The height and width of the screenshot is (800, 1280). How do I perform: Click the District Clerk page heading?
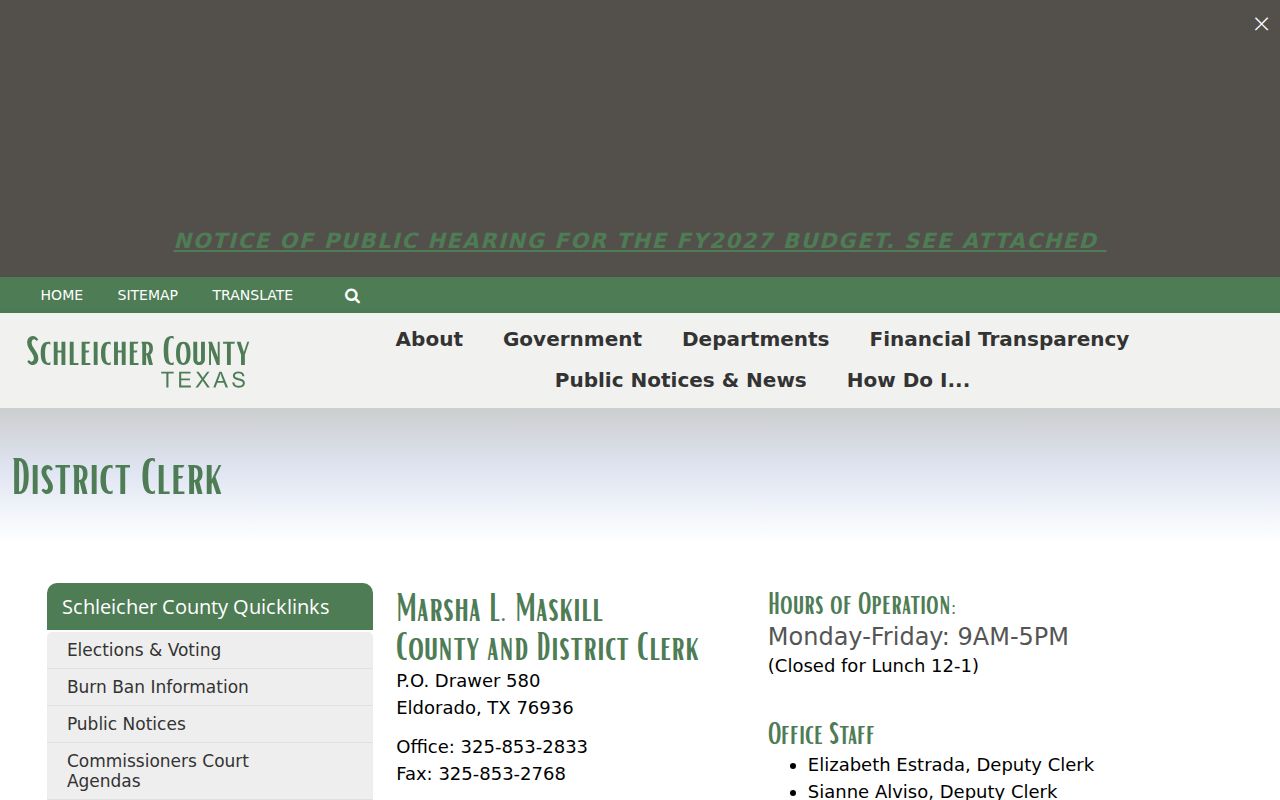pyautogui.click(x=117, y=478)
